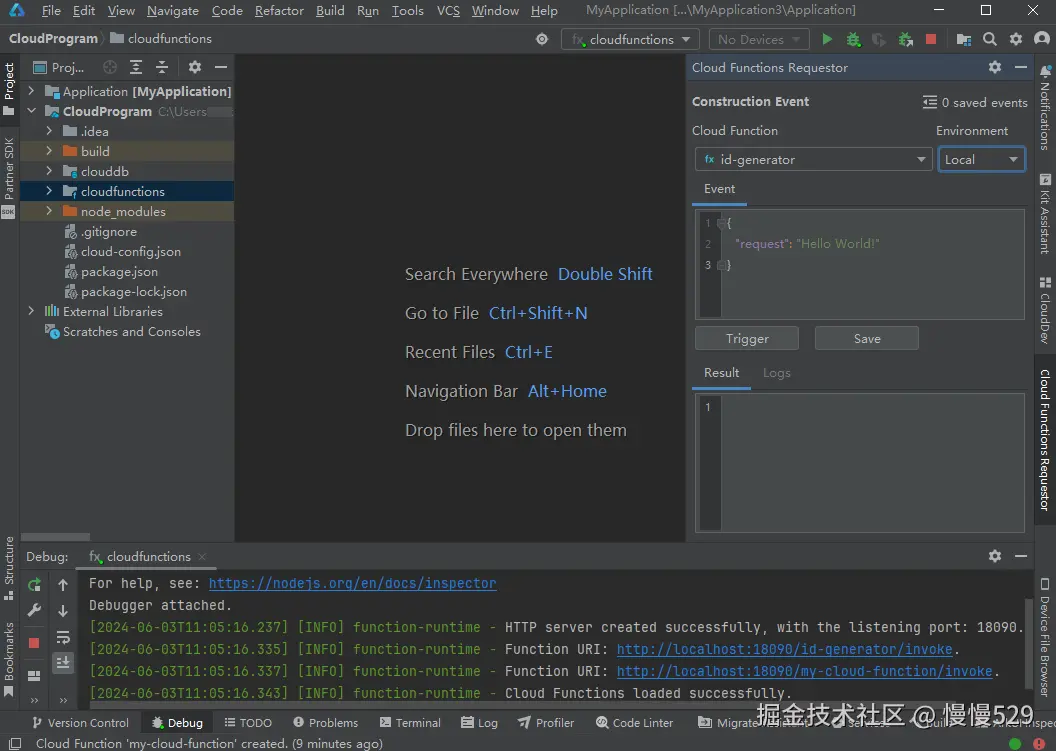Open Project panel options gear
1056x751 pixels.
195,67
